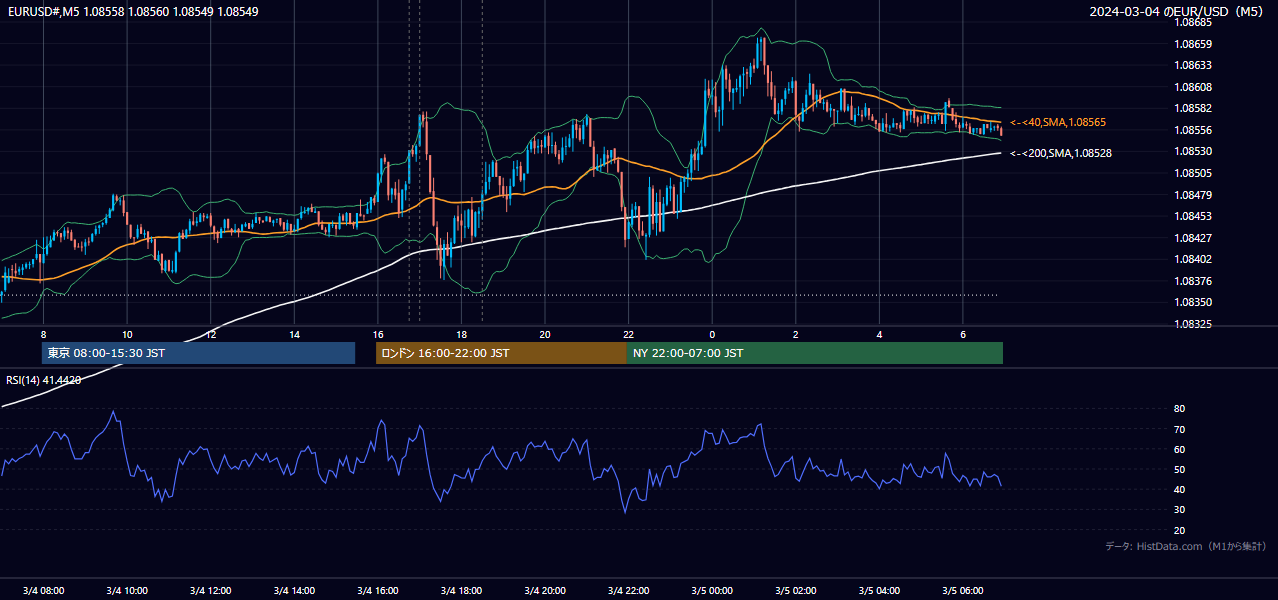
Task: Click RSI axis level 80
Action: 1180,409
